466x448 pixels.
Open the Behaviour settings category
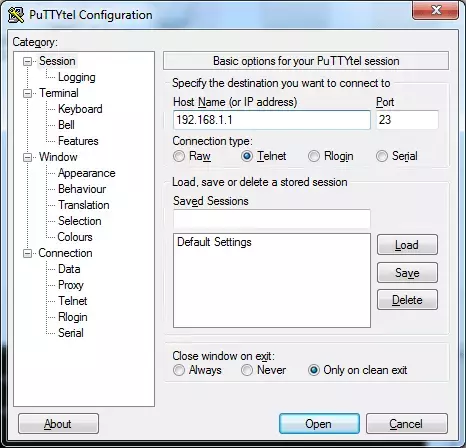pyautogui.click(x=82, y=189)
